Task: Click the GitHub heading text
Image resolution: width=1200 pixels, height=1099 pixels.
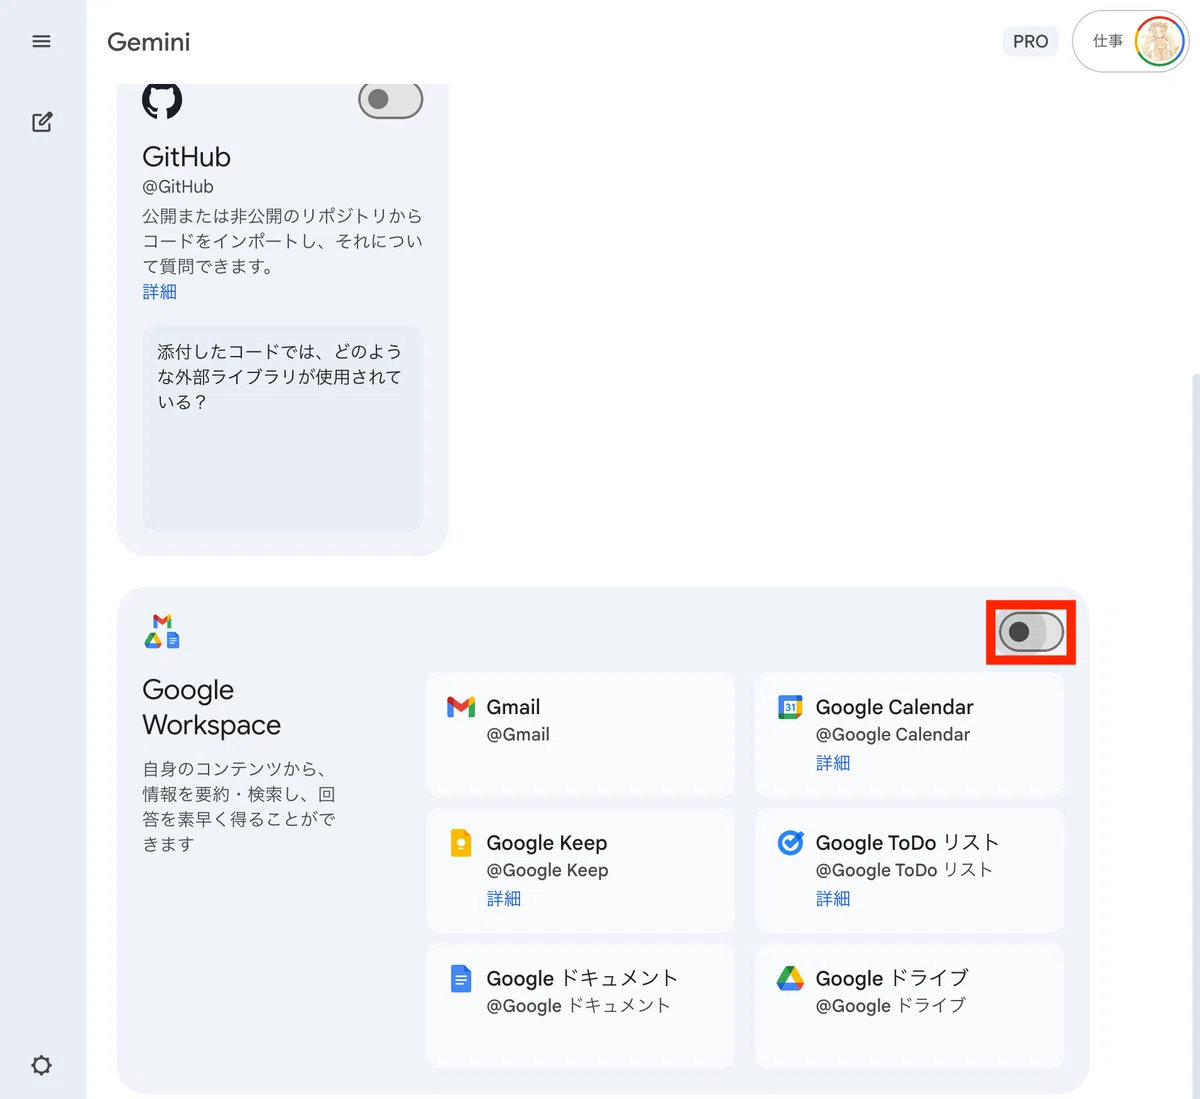Action: click(187, 157)
